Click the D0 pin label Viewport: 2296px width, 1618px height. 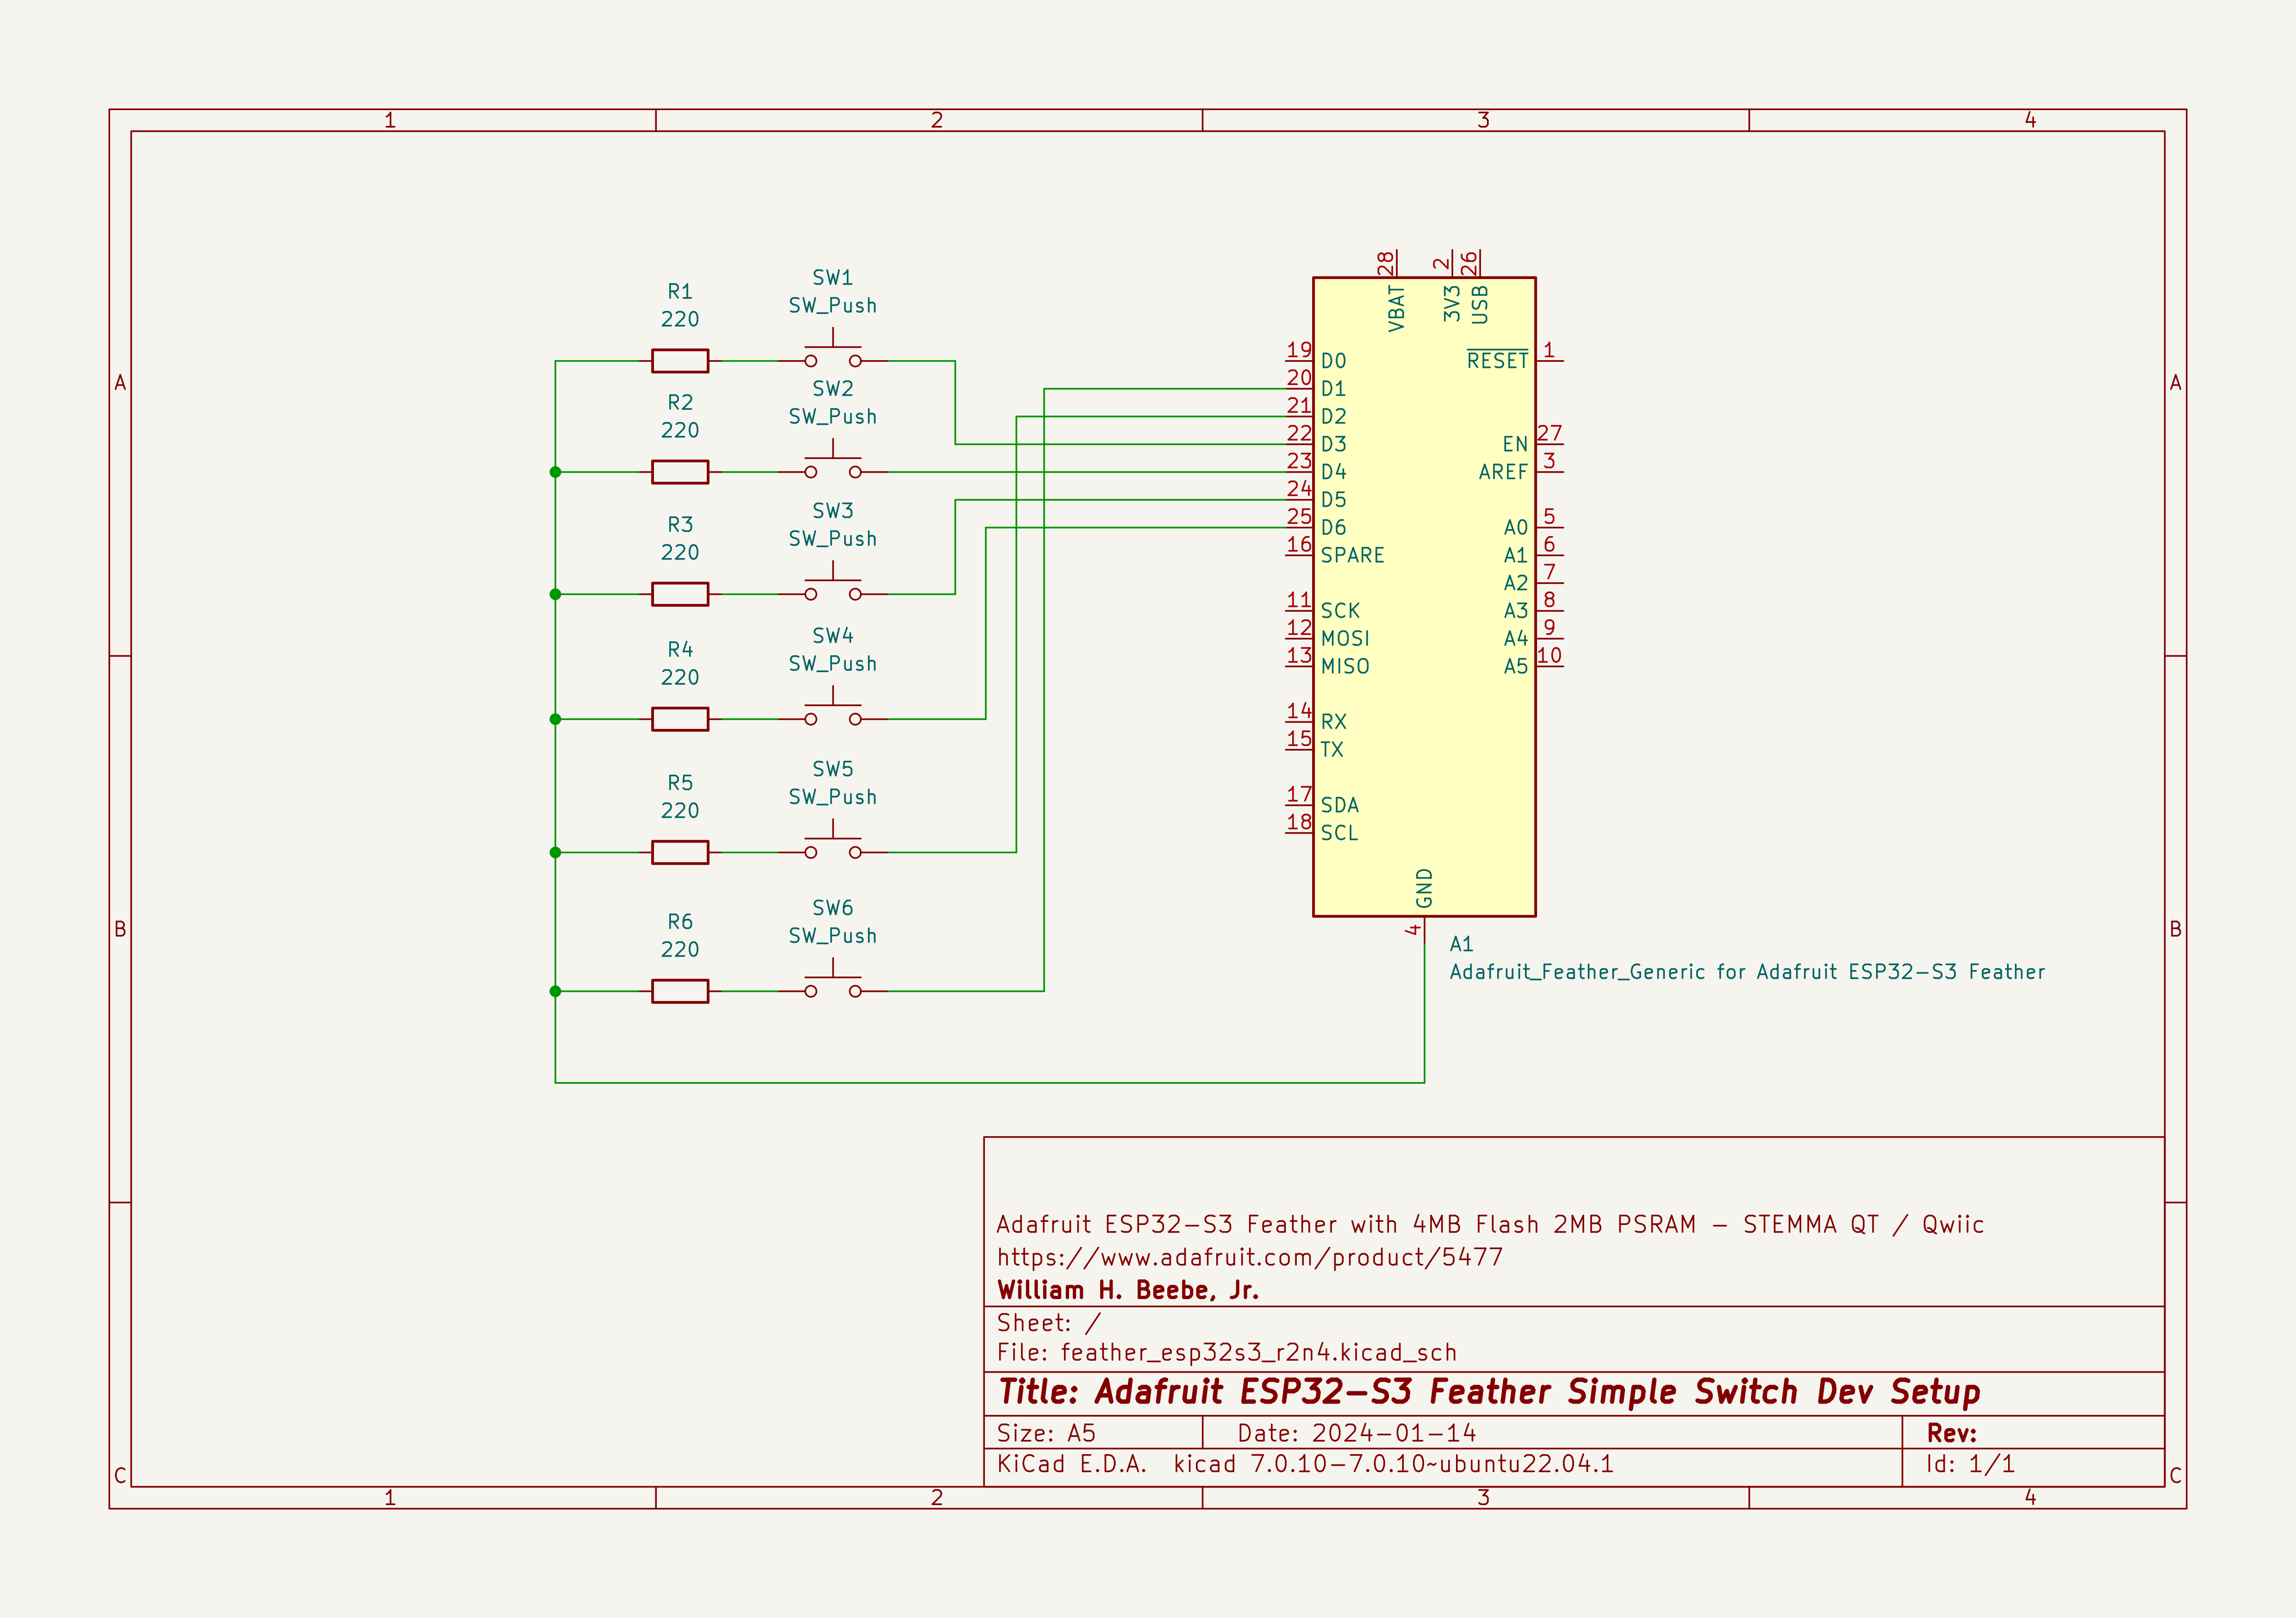tap(1334, 361)
